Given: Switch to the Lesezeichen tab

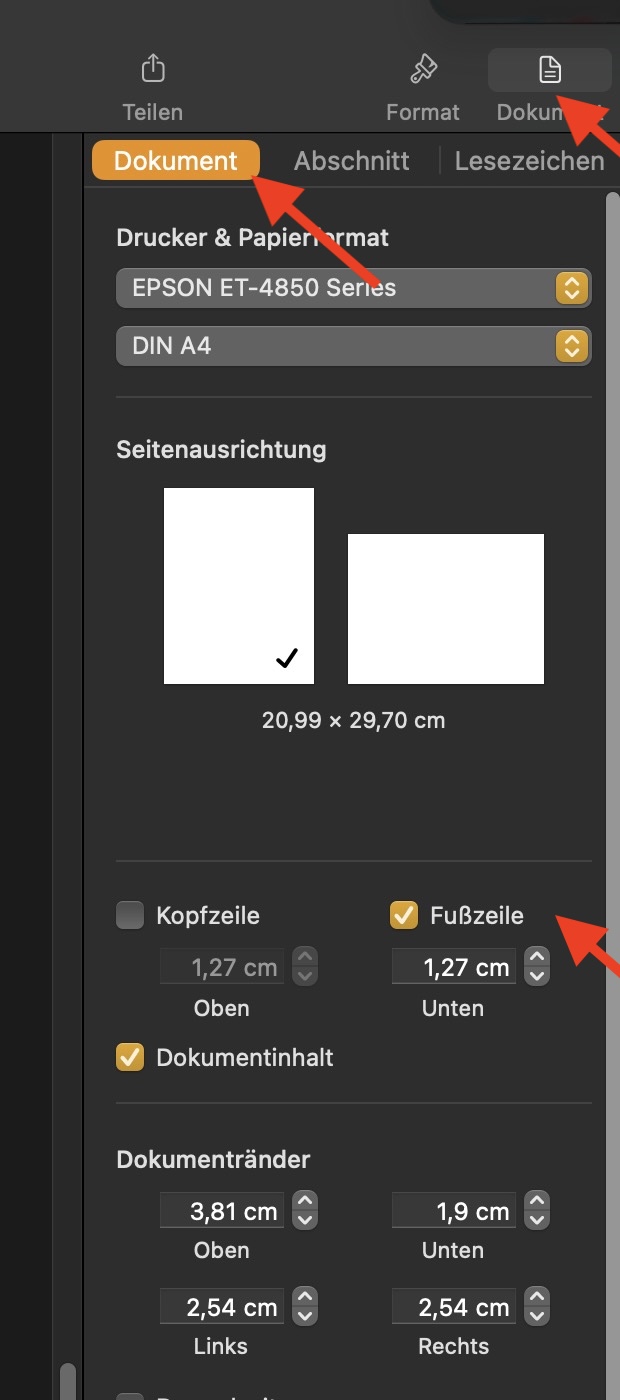Looking at the screenshot, I should (x=529, y=161).
